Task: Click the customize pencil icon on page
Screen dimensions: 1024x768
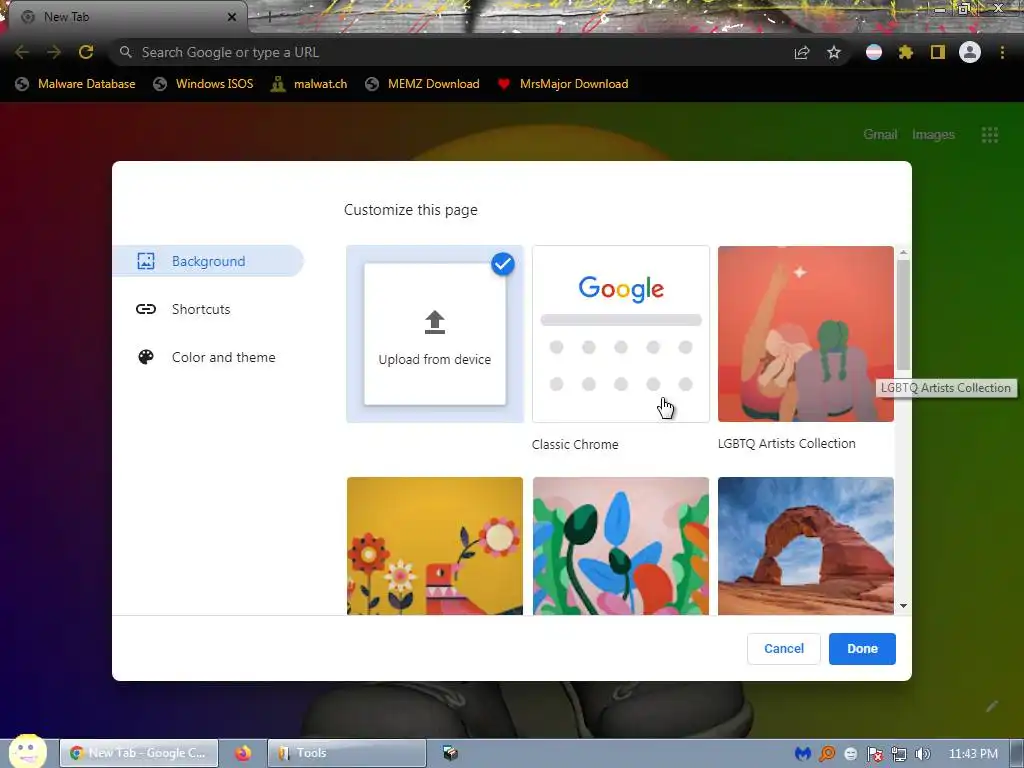Action: (x=992, y=706)
